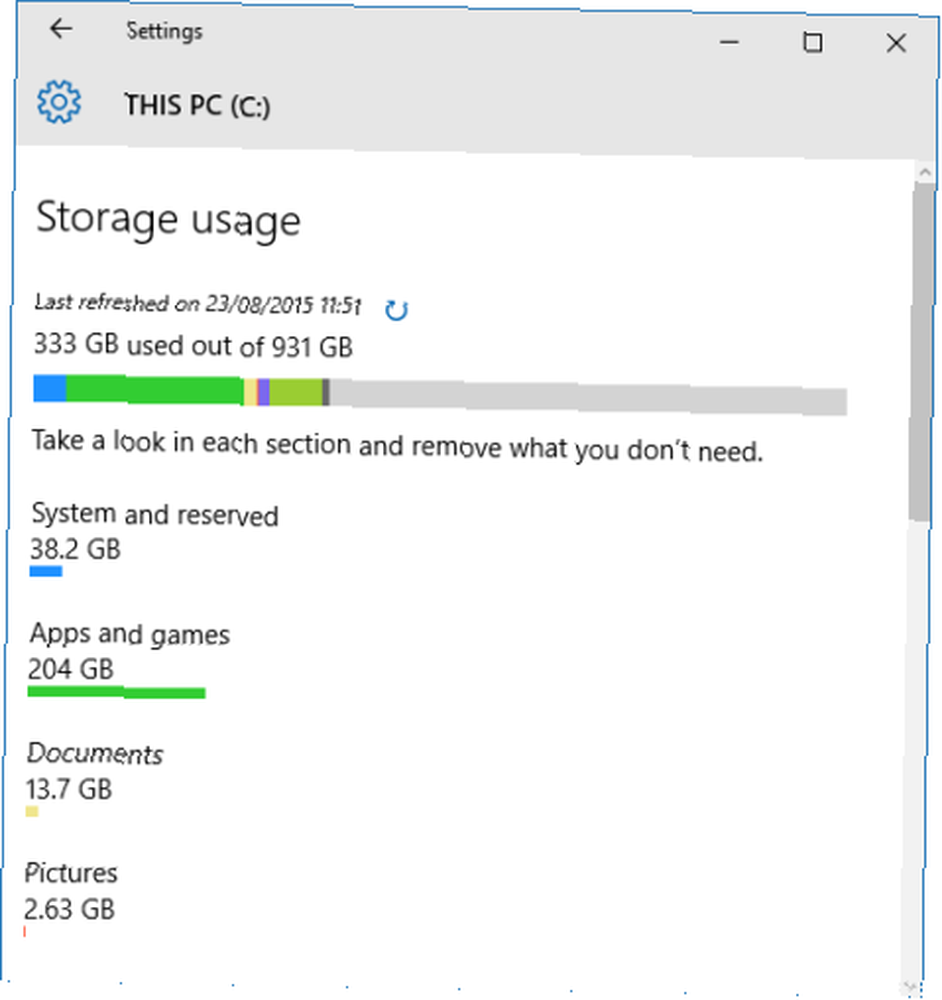Click the green segment of storage bar
Screen dimensions: 942x1000
pyautogui.click(x=155, y=390)
